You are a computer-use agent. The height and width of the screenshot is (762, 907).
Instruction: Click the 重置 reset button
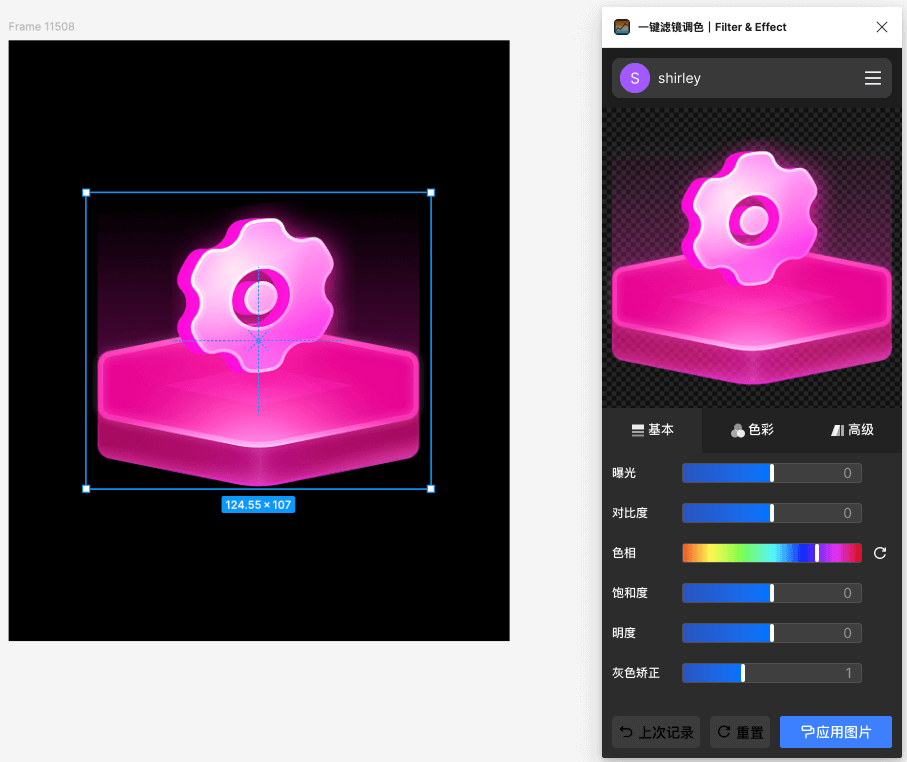pos(740,732)
